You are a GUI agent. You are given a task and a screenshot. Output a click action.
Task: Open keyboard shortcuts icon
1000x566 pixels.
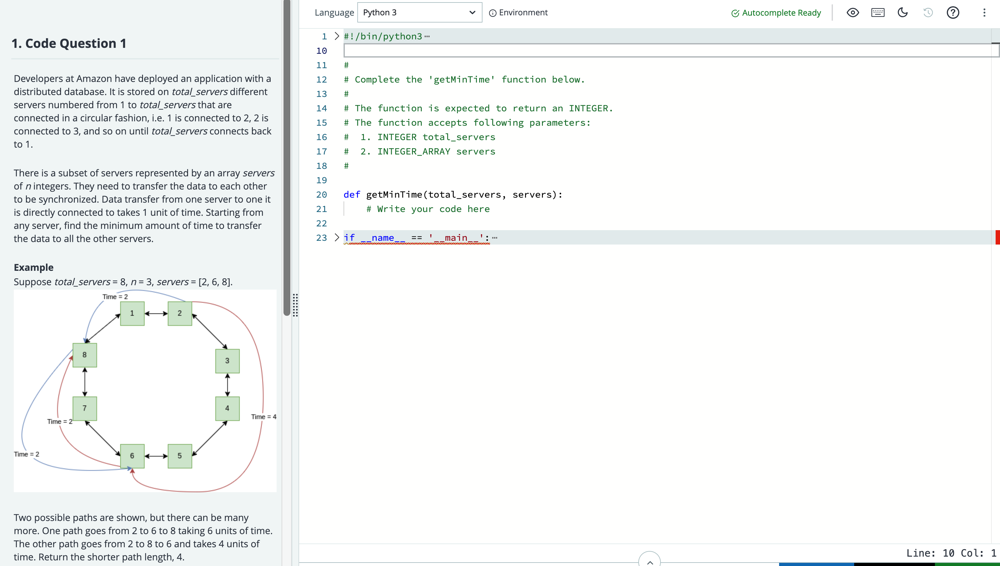[x=877, y=13]
